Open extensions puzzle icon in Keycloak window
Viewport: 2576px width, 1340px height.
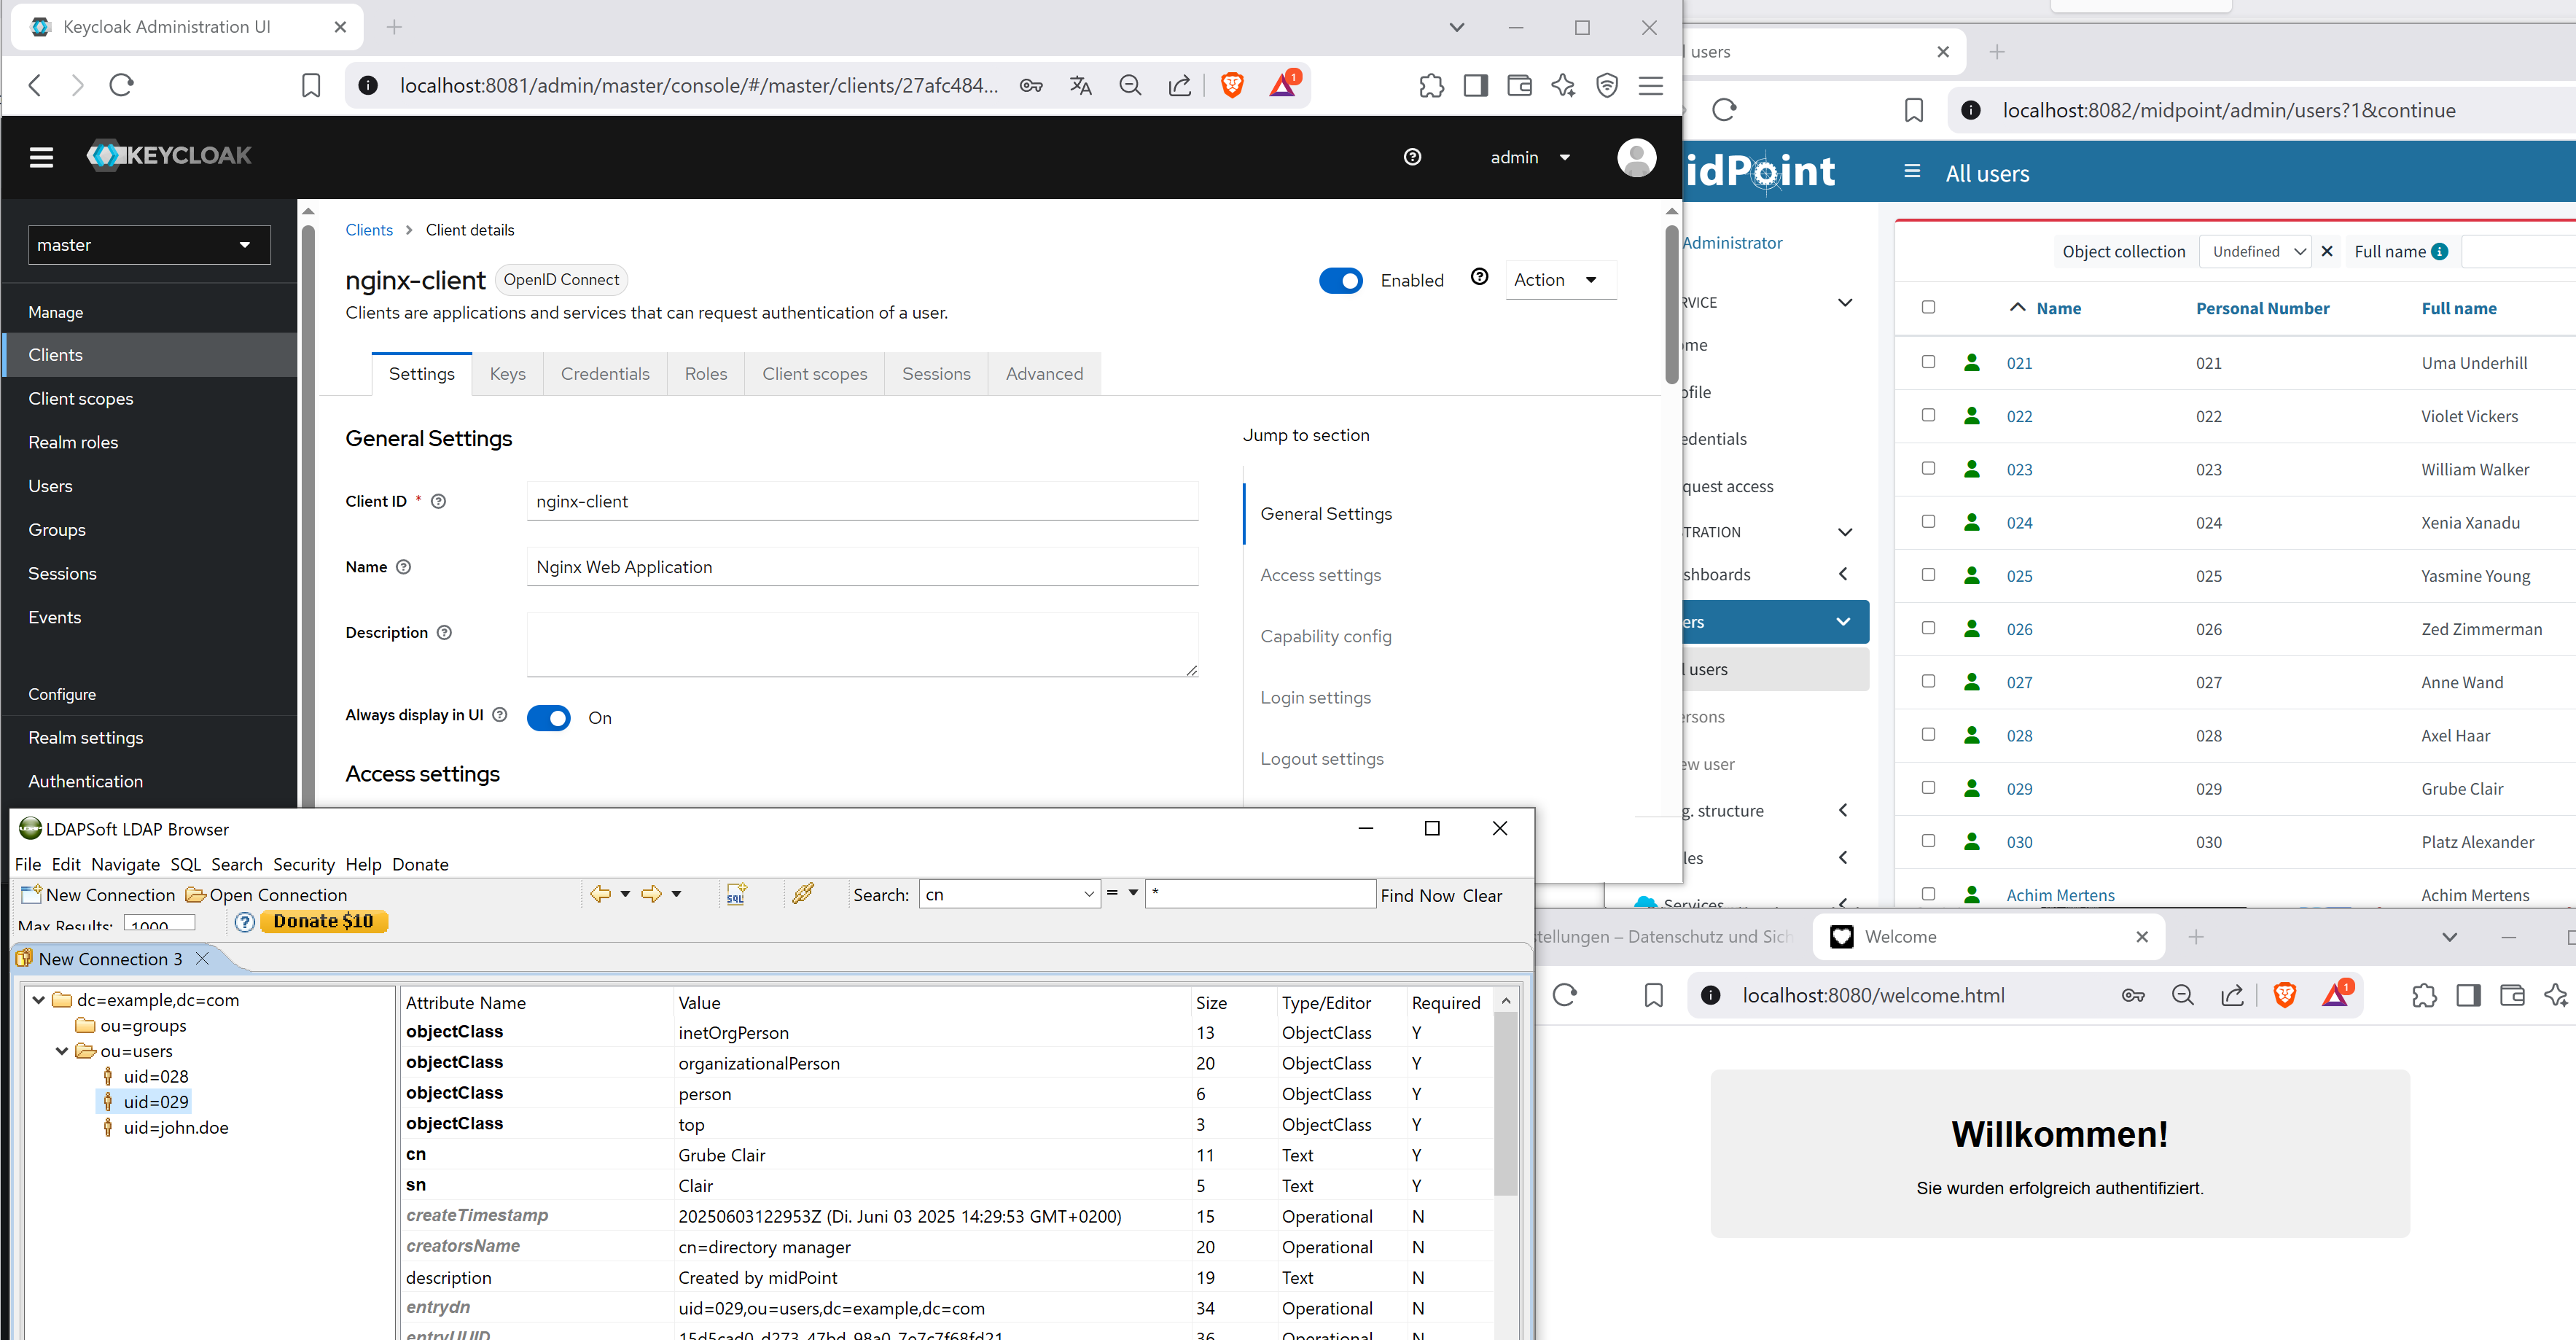click(x=1431, y=86)
